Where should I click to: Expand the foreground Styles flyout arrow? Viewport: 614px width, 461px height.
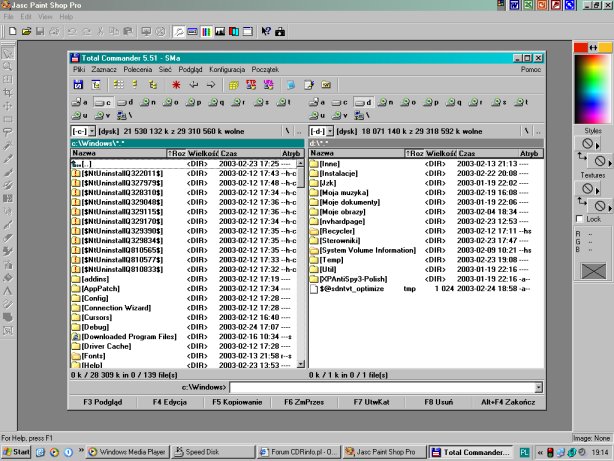coord(598,146)
